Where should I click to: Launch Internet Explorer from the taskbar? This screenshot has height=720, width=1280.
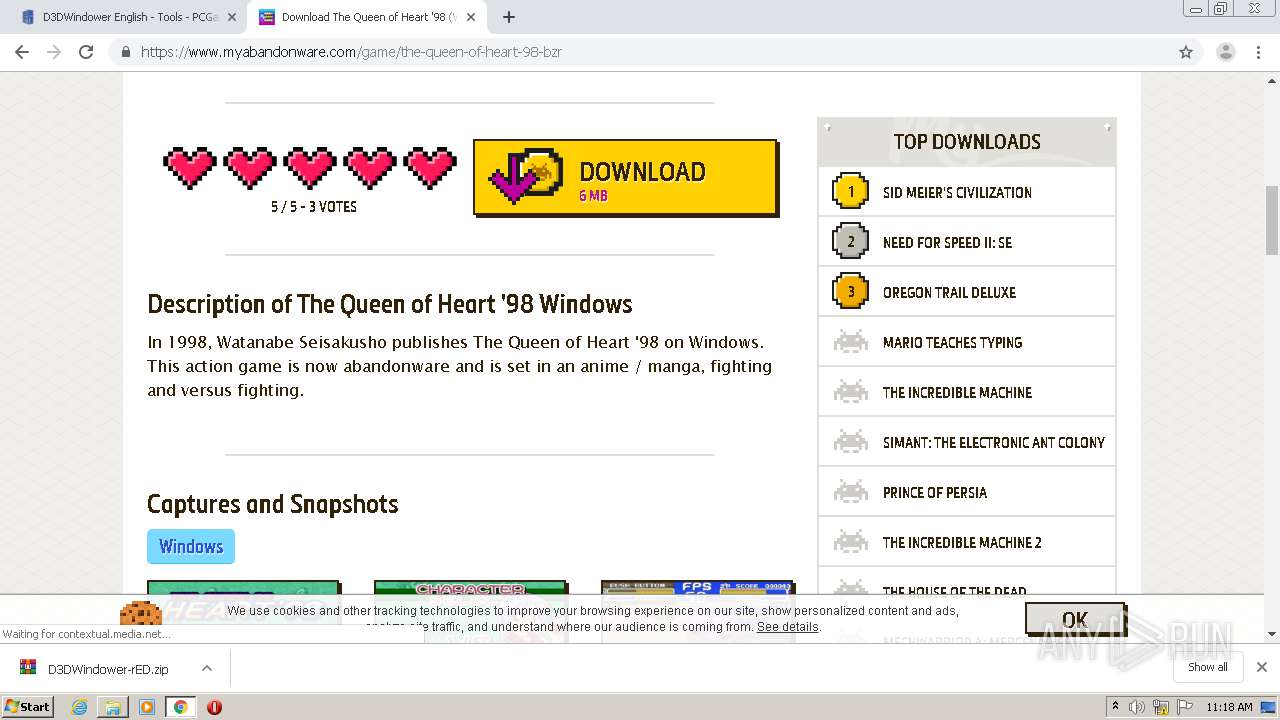[x=80, y=707]
